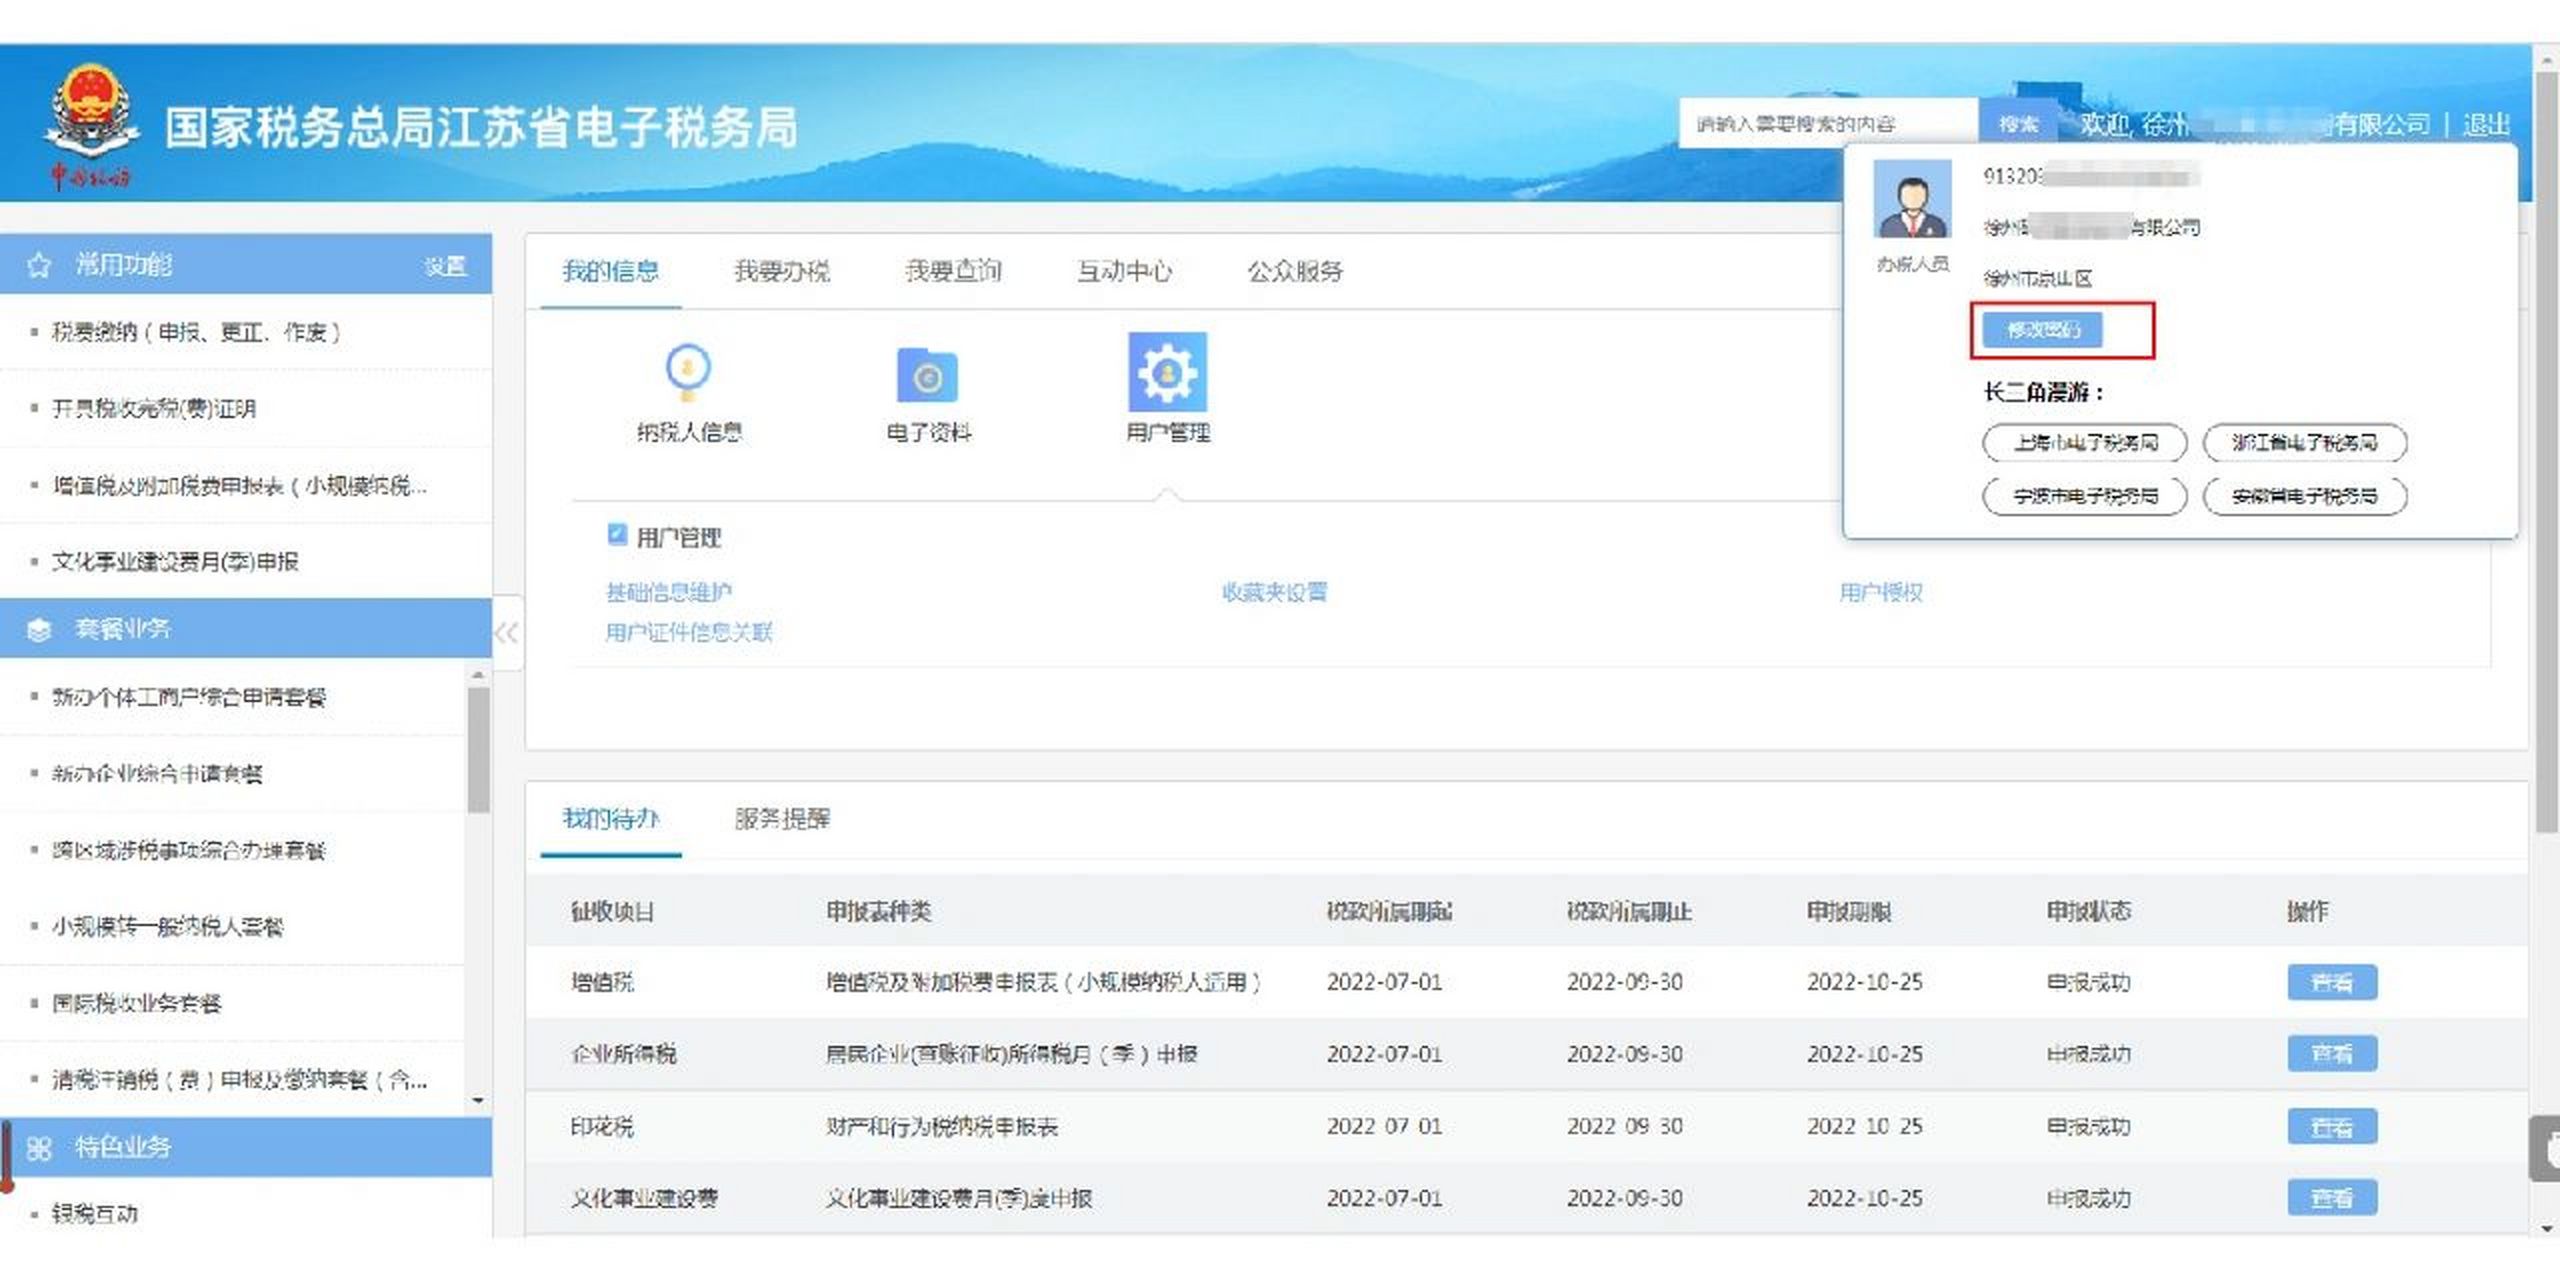Open 浙江省电子税务局 roaming link
2560x1280 pixels.
click(x=2305, y=443)
